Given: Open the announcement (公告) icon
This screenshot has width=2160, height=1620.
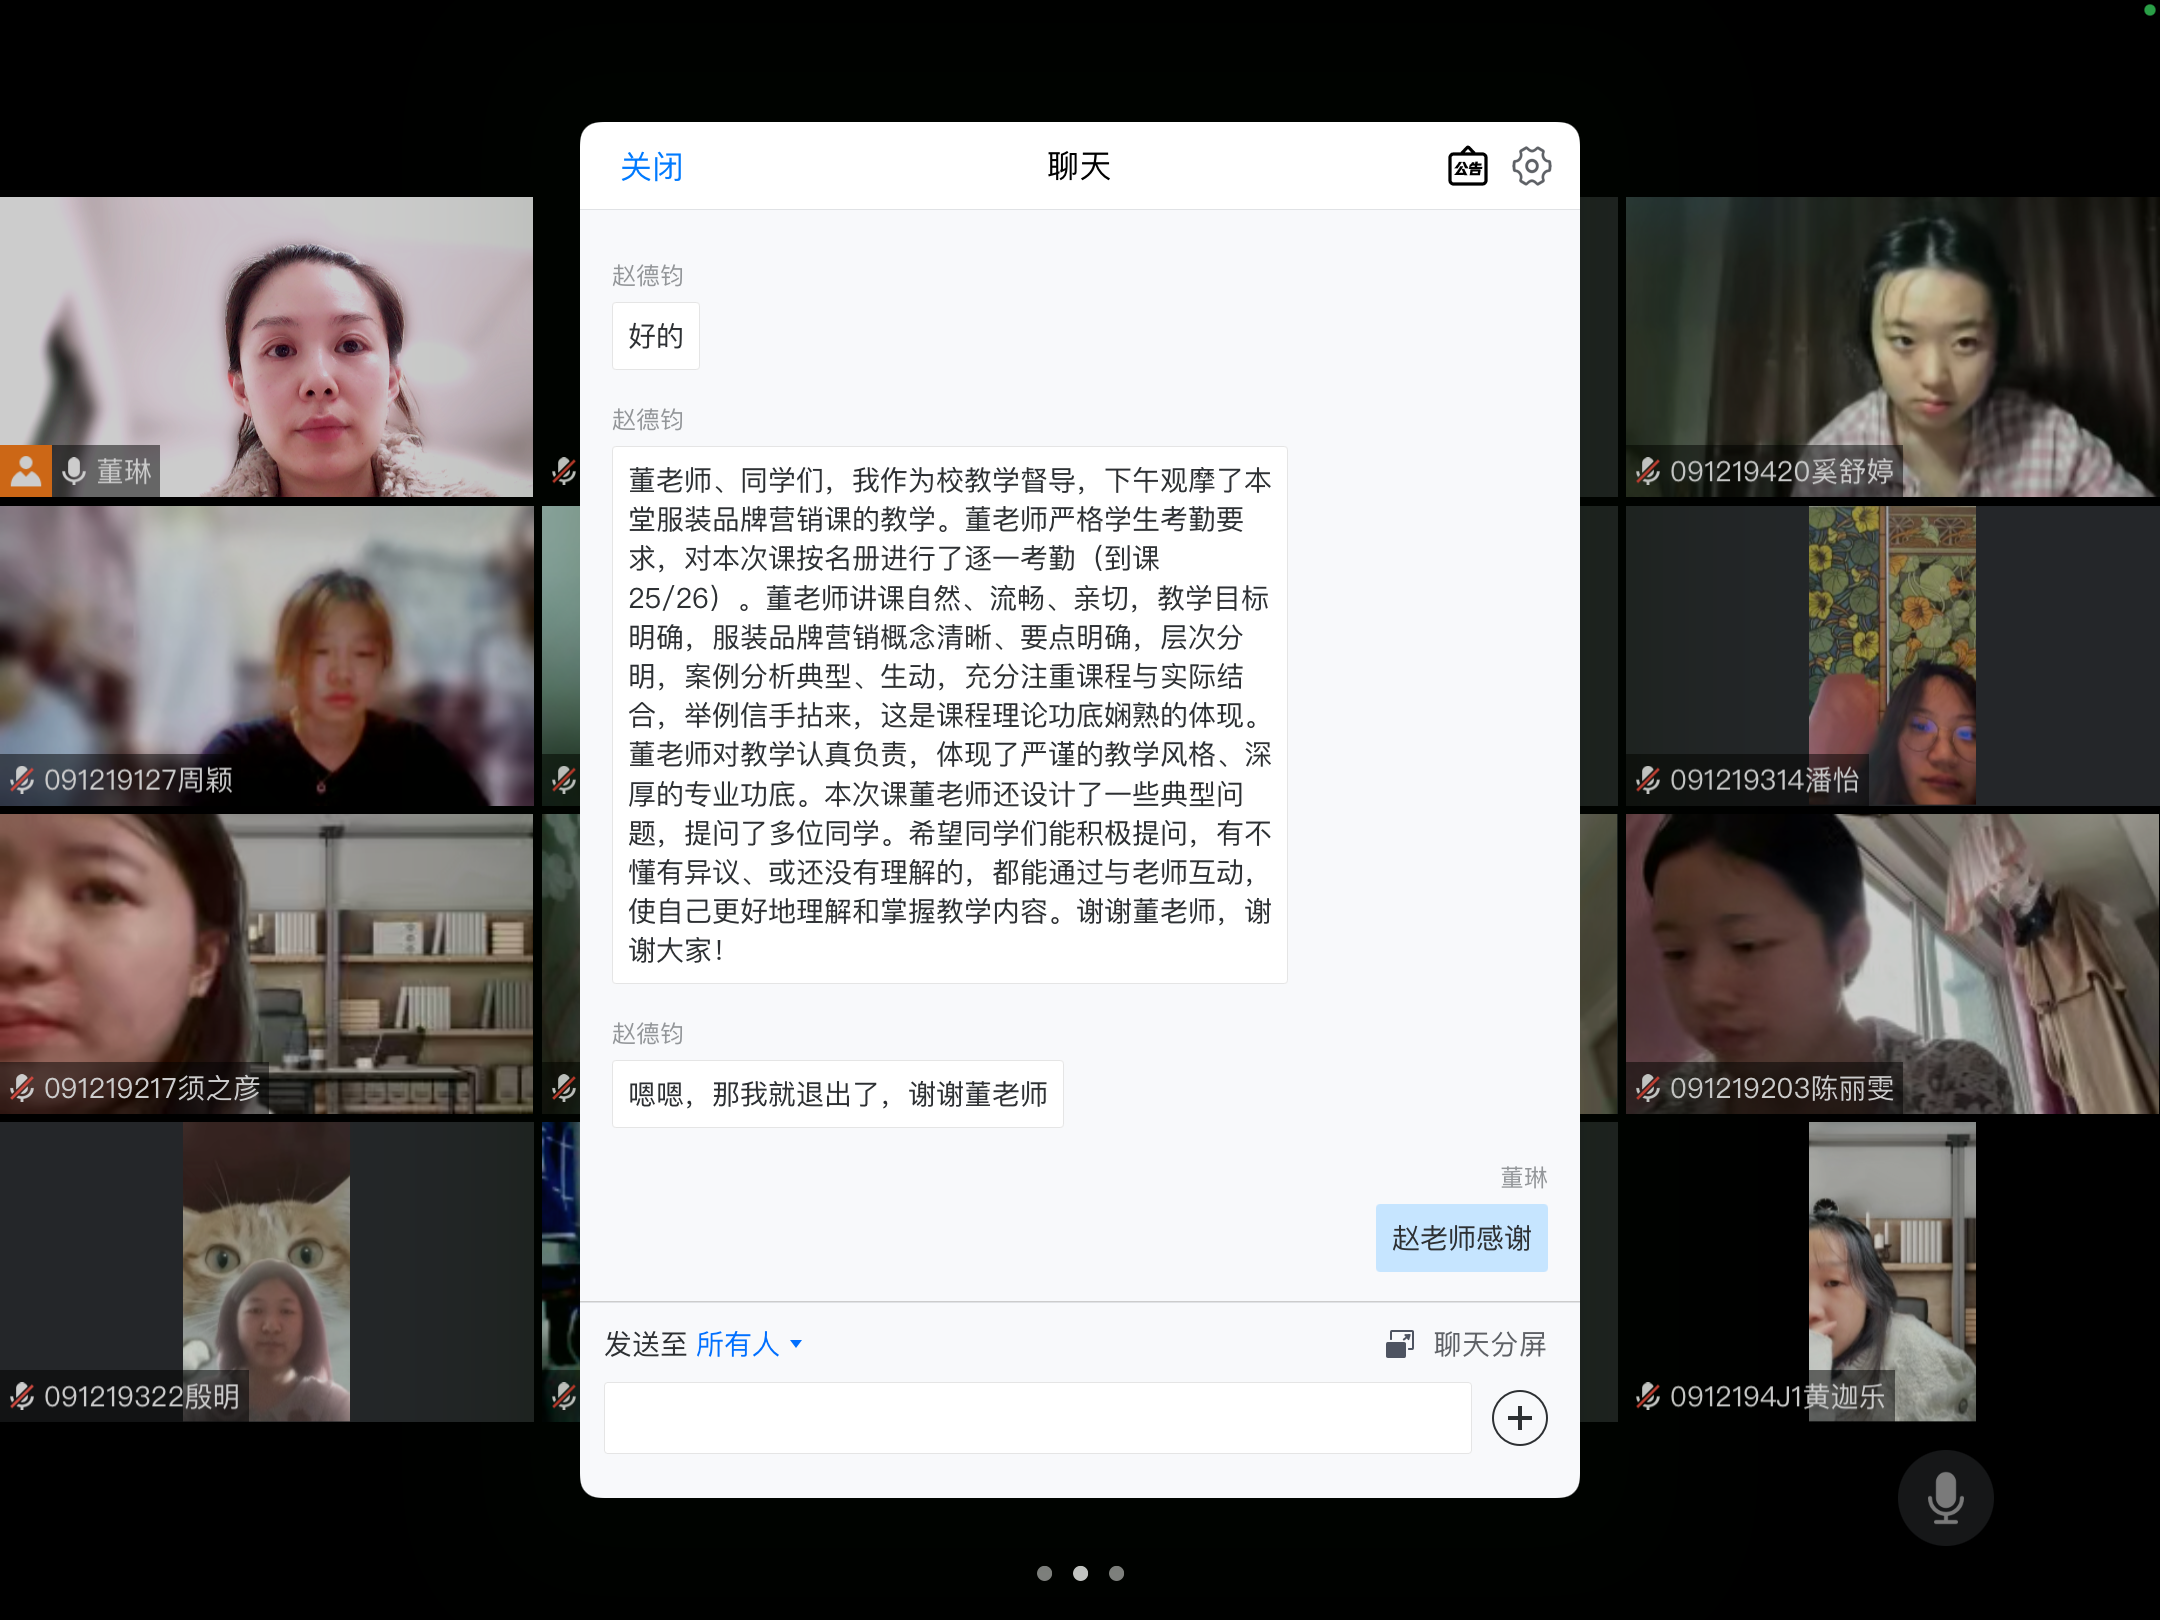Looking at the screenshot, I should tap(1467, 167).
